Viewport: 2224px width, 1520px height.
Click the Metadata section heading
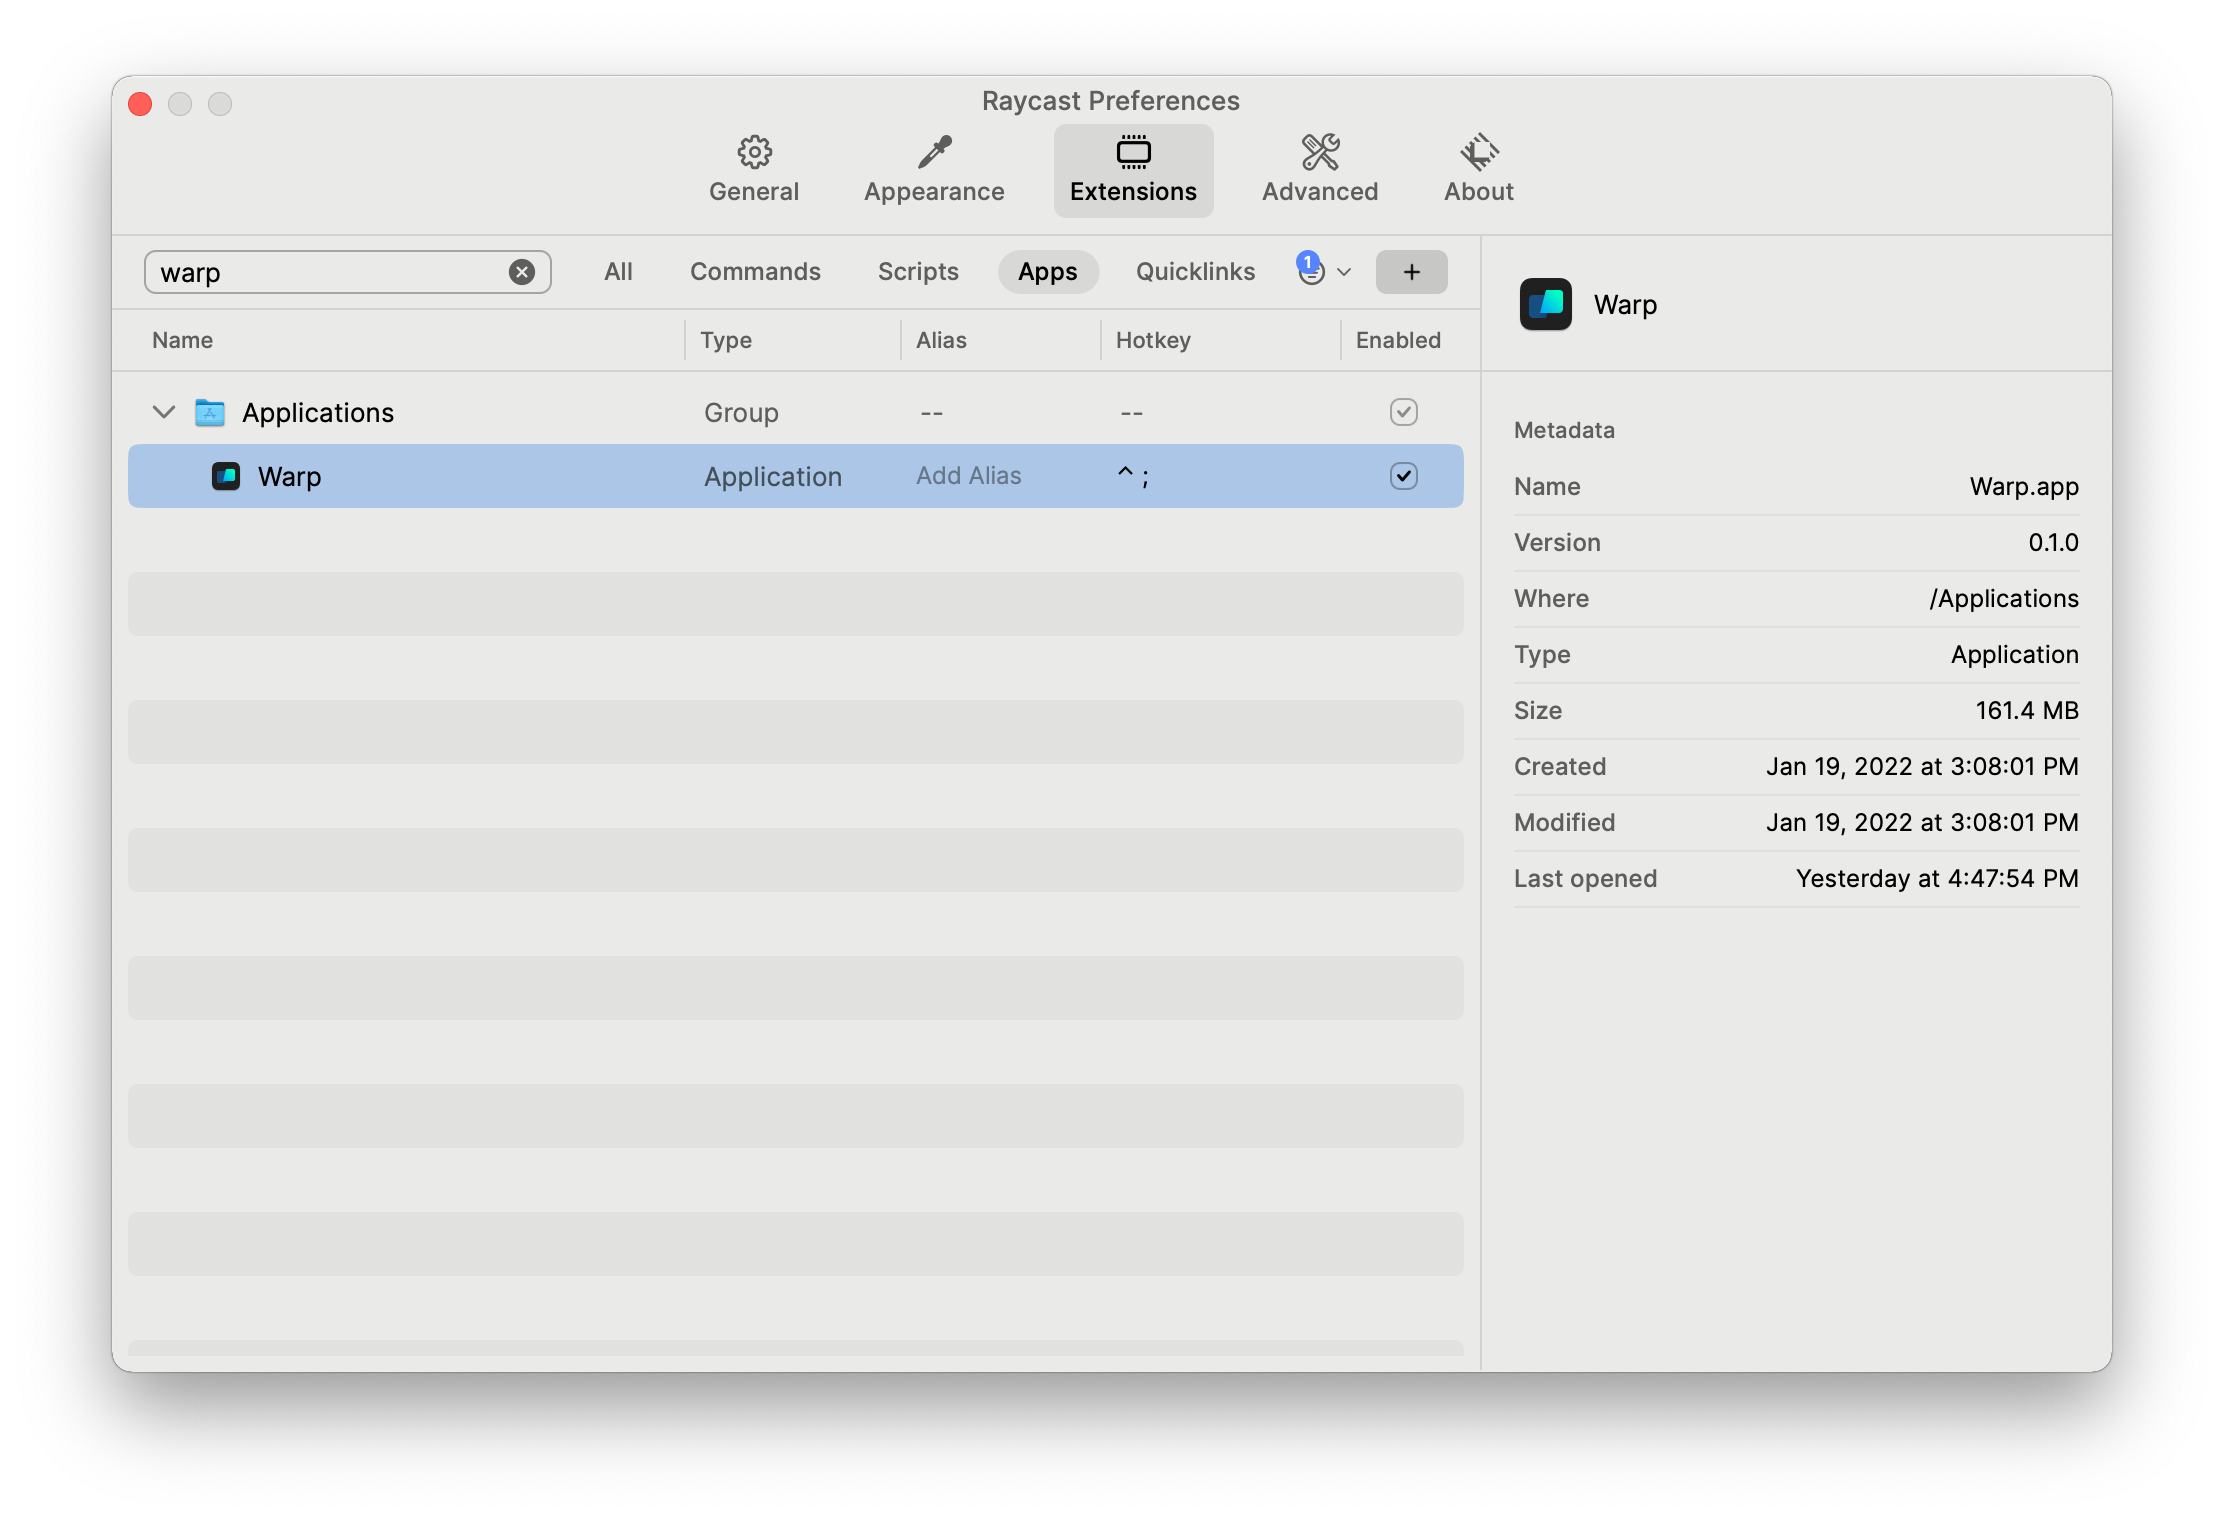[1564, 430]
